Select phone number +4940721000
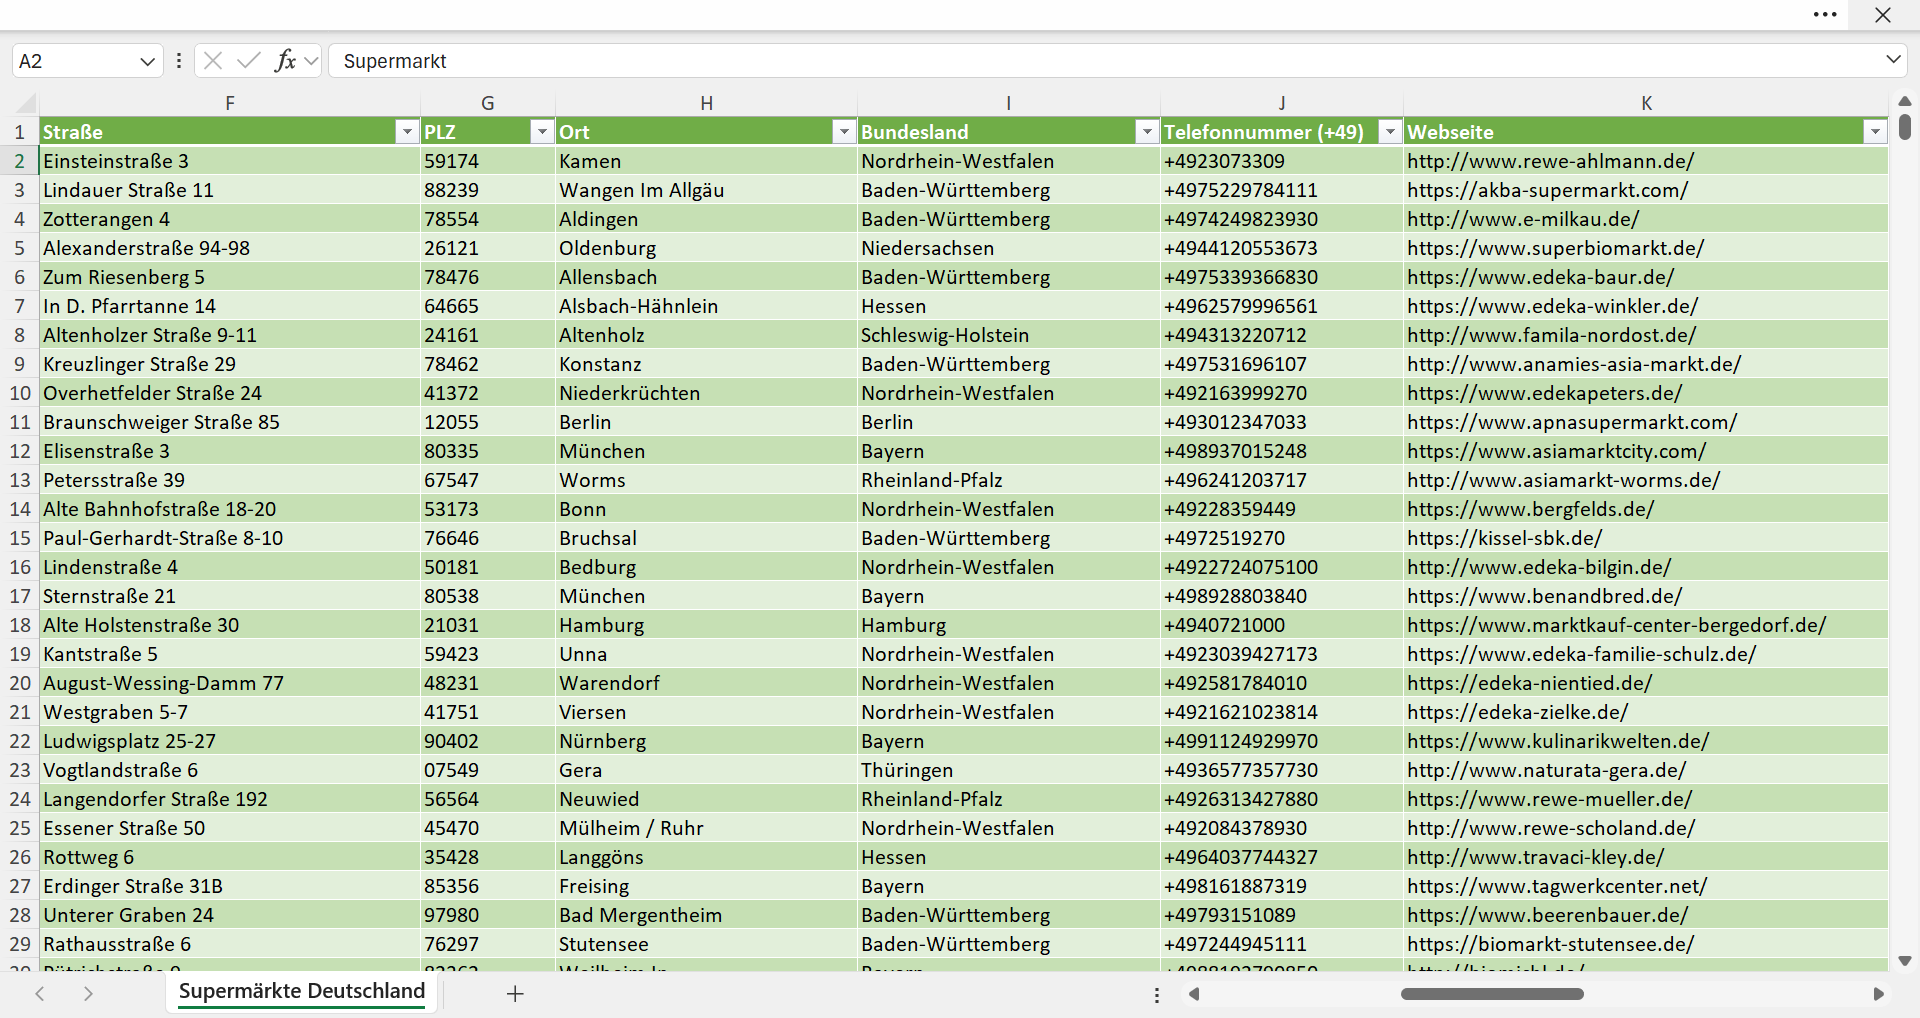Screen dimensions: 1920x1018 [x=1282, y=625]
